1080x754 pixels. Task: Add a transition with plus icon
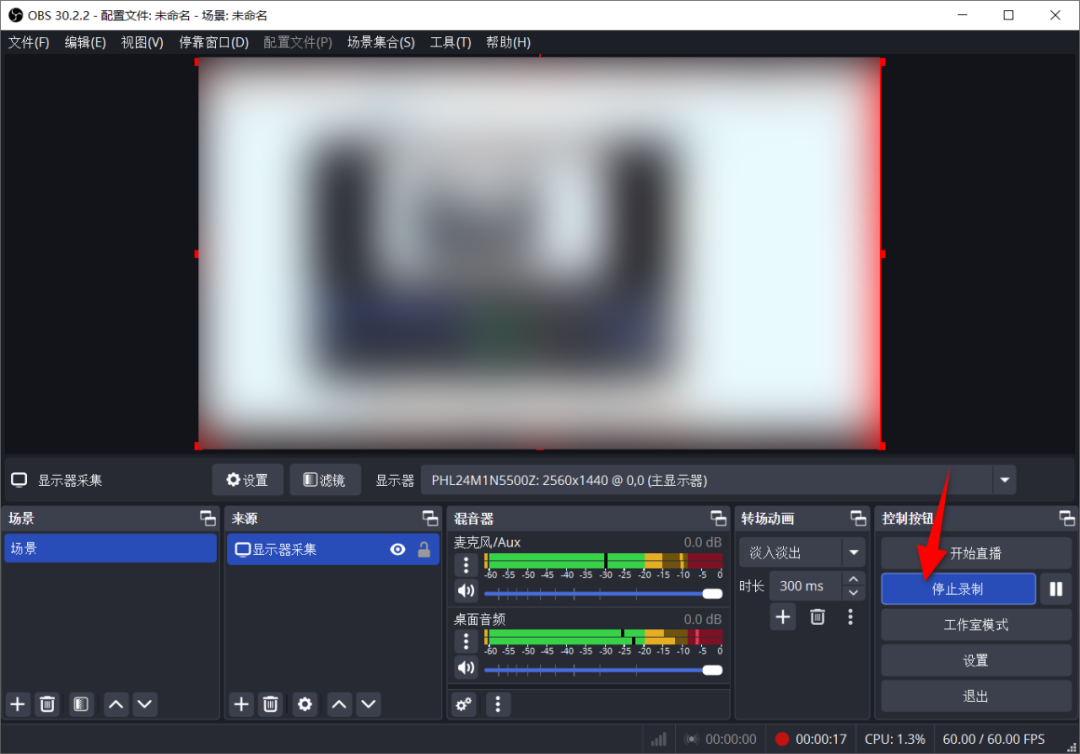pos(783,617)
